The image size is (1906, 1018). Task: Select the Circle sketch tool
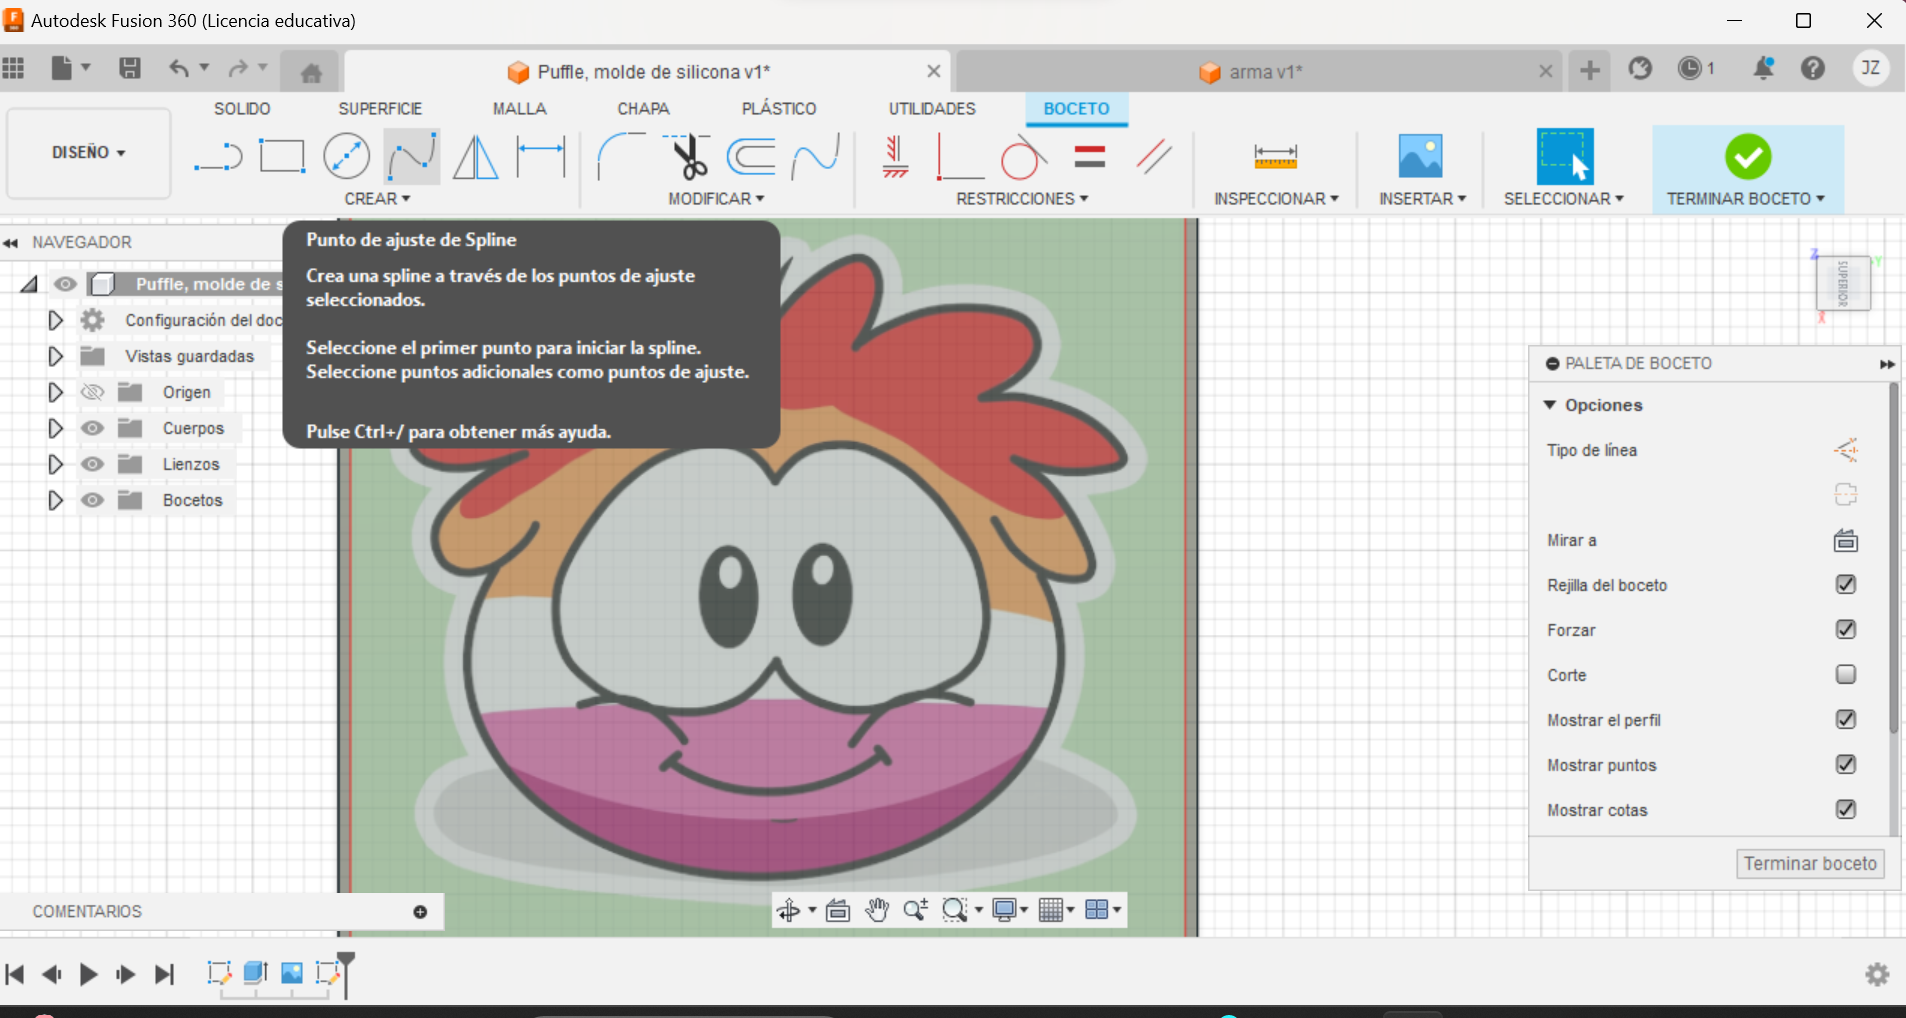347,157
